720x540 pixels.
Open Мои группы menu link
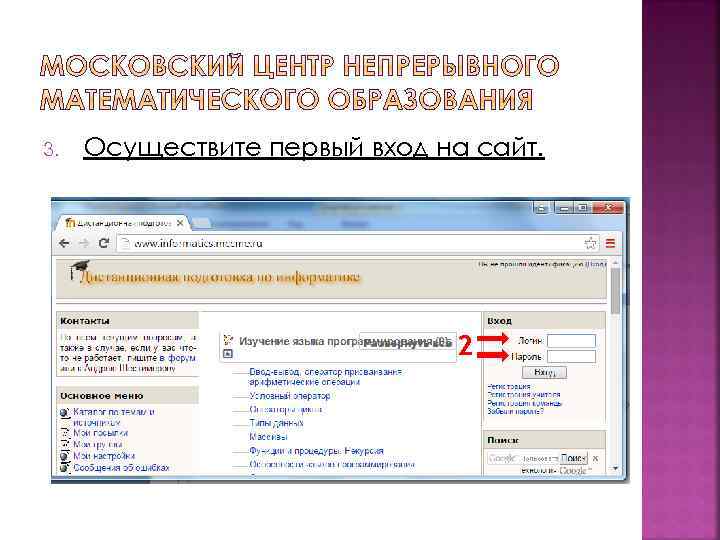[98, 444]
